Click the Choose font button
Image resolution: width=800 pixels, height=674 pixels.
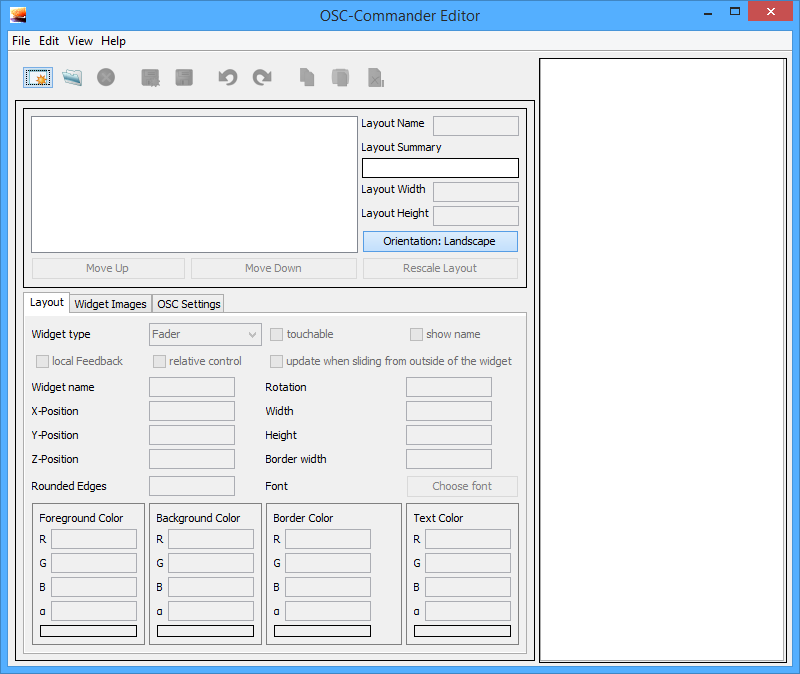[462, 486]
